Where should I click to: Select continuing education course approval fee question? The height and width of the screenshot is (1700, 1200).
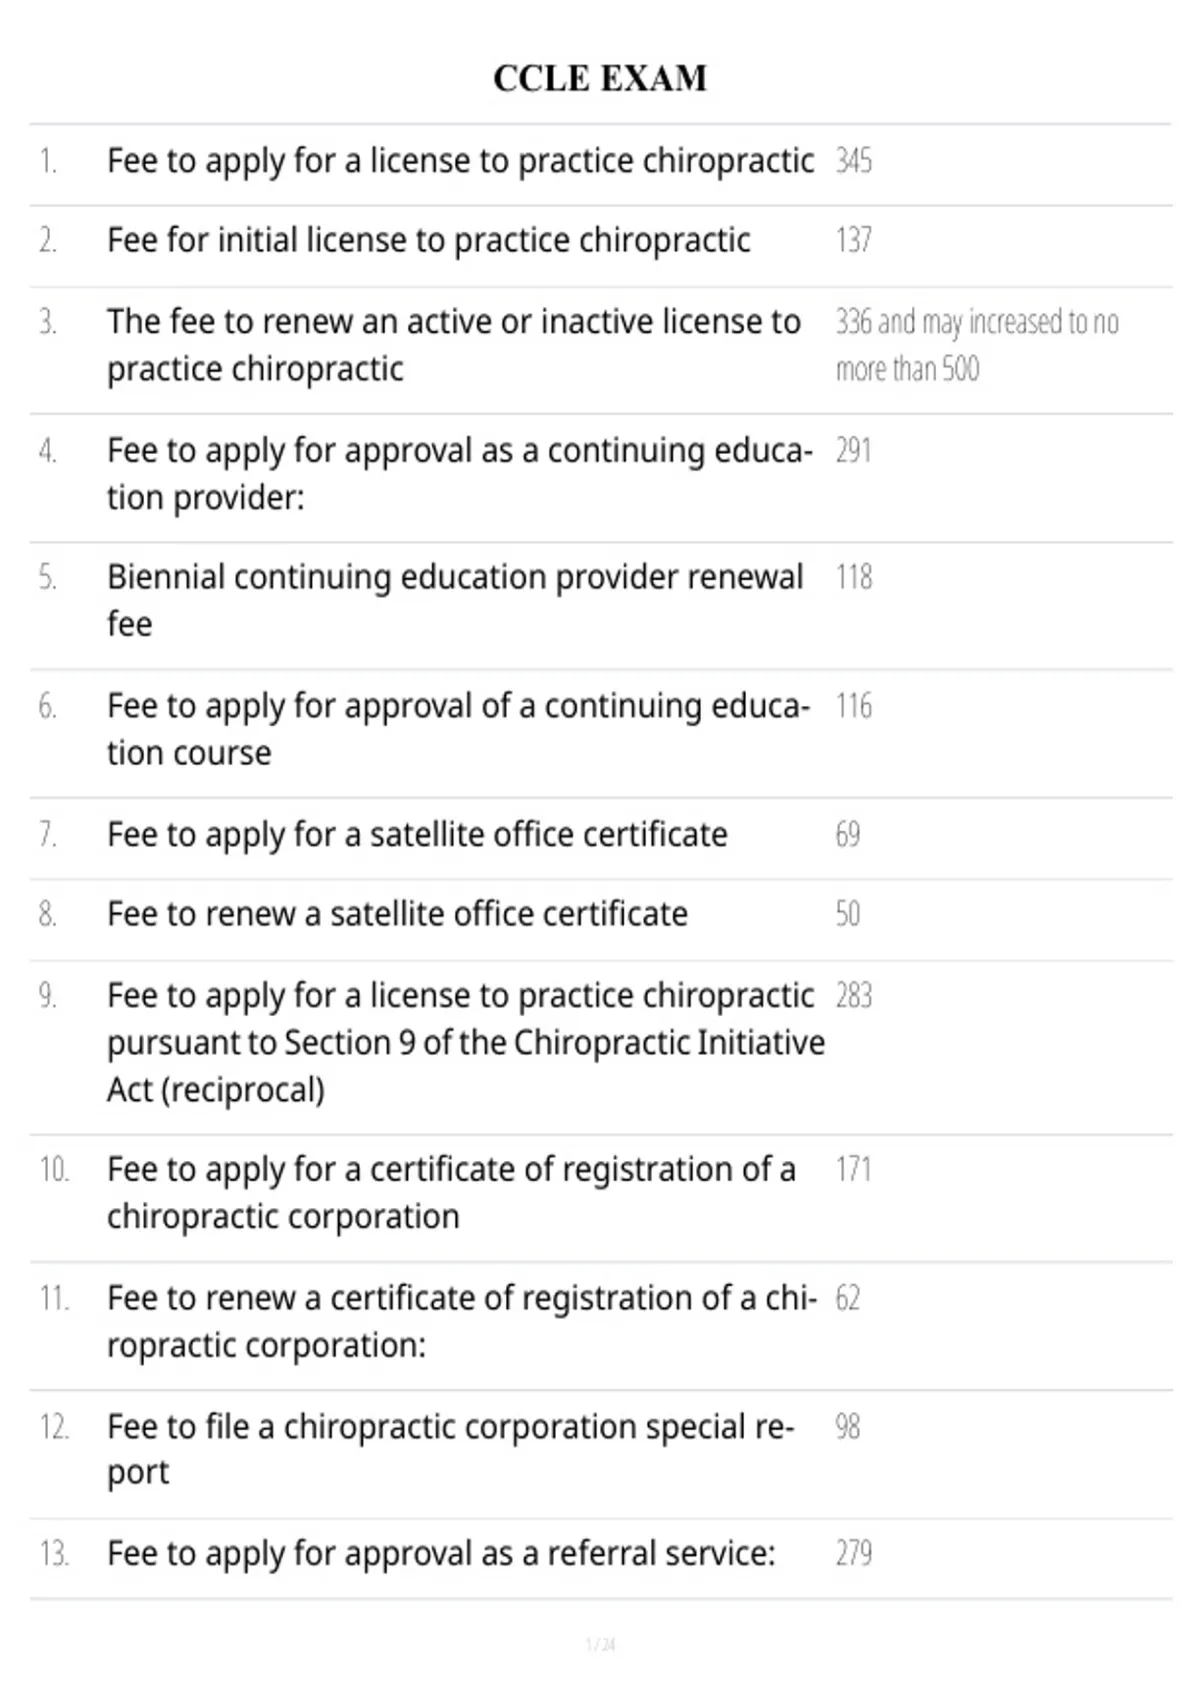[458, 729]
